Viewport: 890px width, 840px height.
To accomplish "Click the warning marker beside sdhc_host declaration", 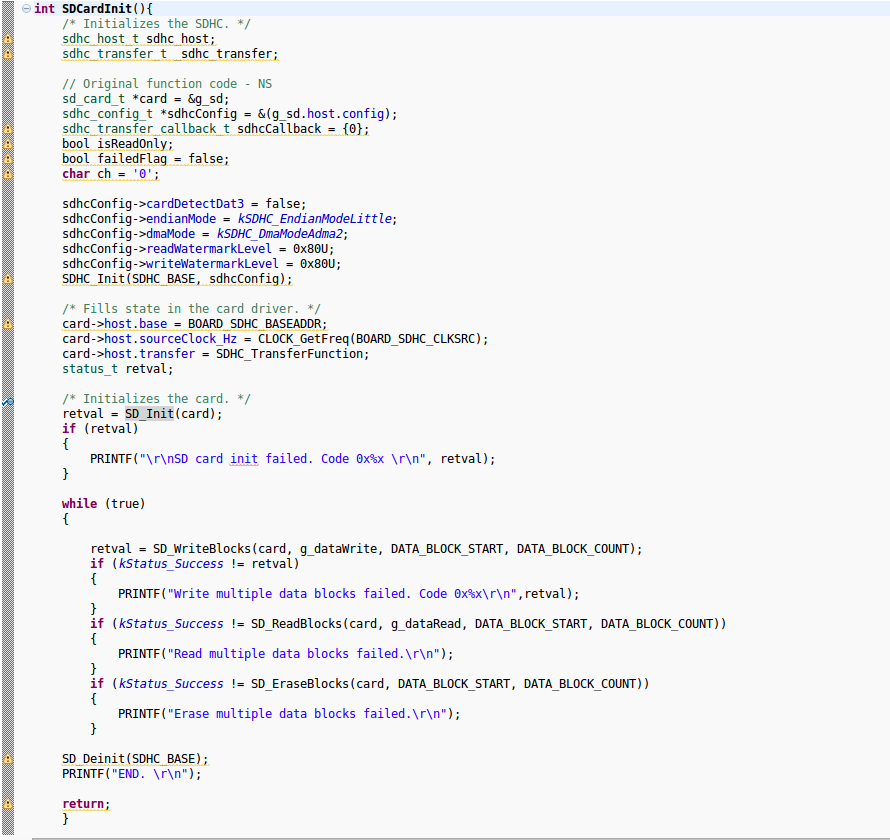I will pyautogui.click(x=7, y=38).
